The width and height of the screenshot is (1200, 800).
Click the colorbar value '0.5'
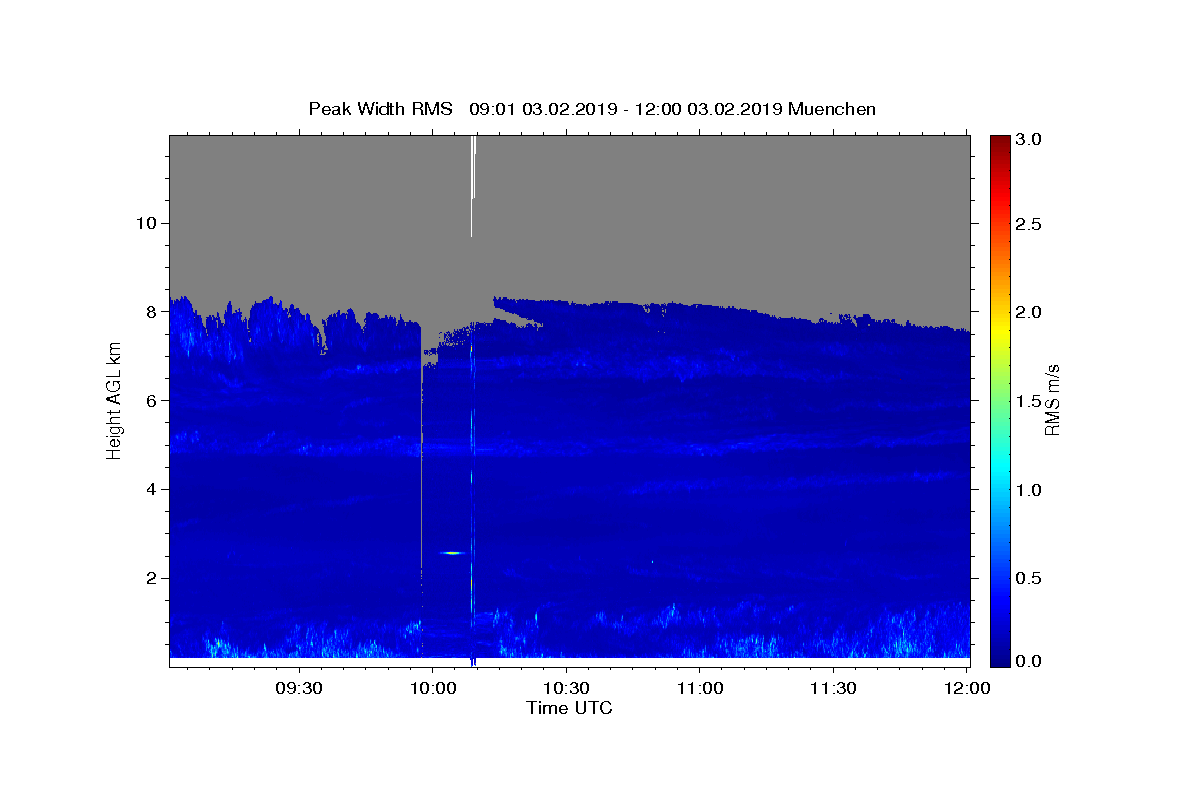coord(1028,578)
